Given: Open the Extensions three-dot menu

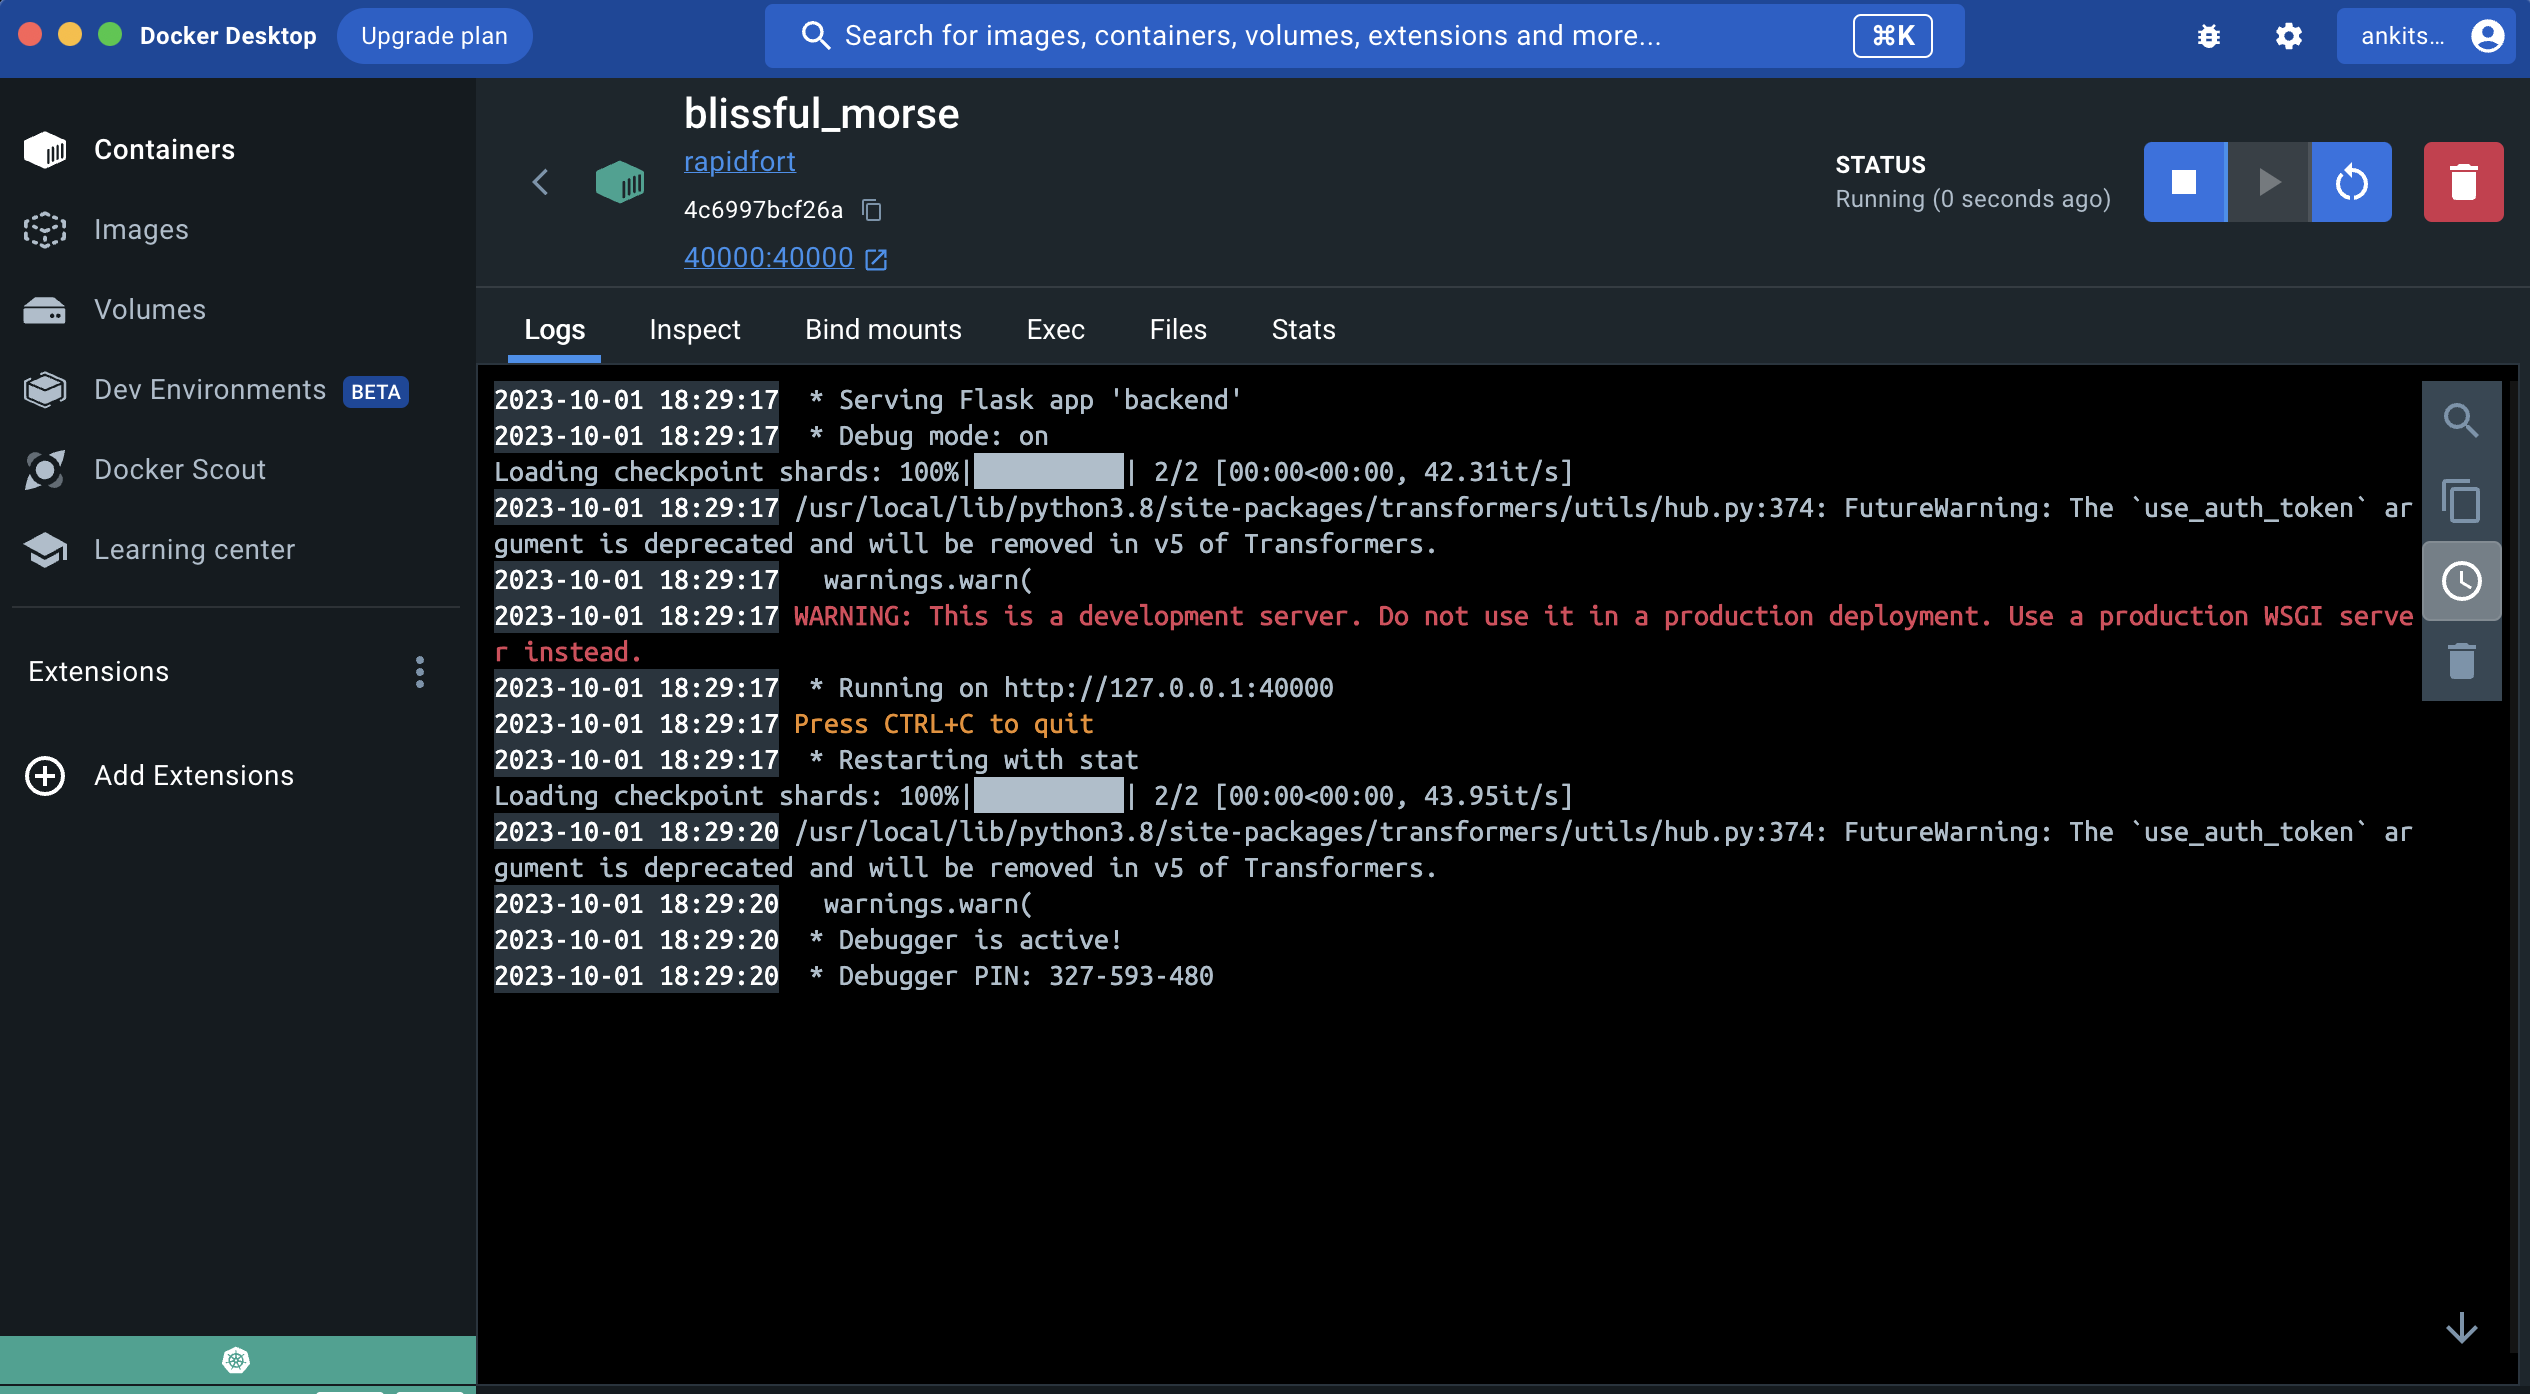Looking at the screenshot, I should [420, 672].
